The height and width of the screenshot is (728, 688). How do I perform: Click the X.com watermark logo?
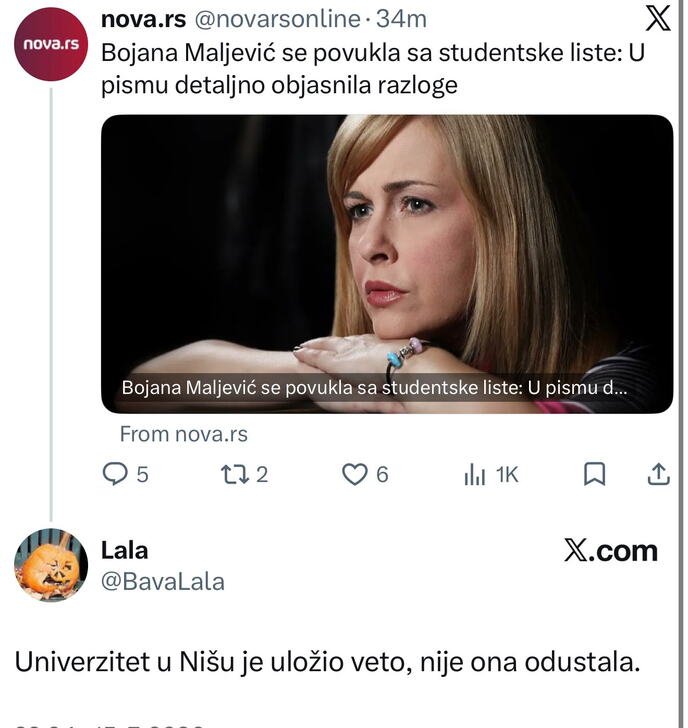[610, 551]
